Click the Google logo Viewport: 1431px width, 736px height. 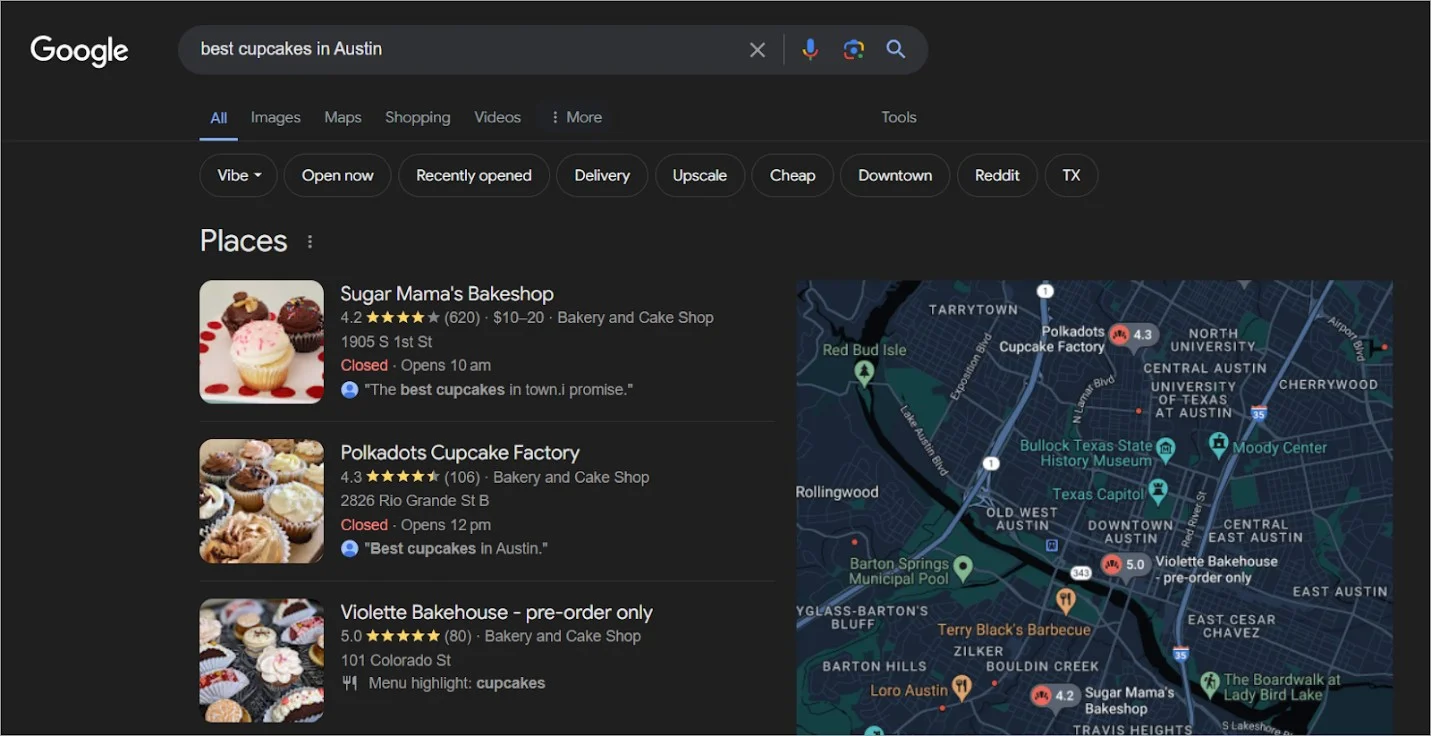click(x=79, y=50)
